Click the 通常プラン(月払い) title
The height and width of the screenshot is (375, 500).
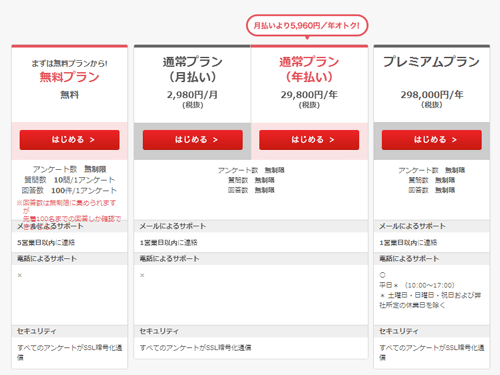tap(193, 69)
